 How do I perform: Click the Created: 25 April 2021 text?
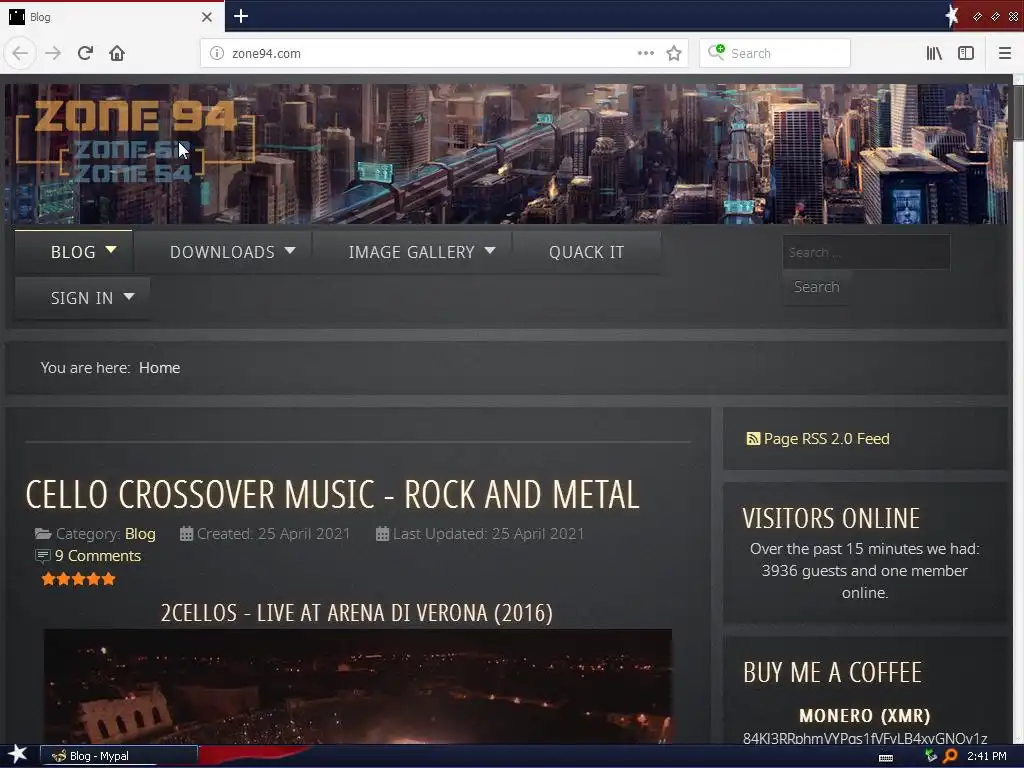click(x=273, y=534)
